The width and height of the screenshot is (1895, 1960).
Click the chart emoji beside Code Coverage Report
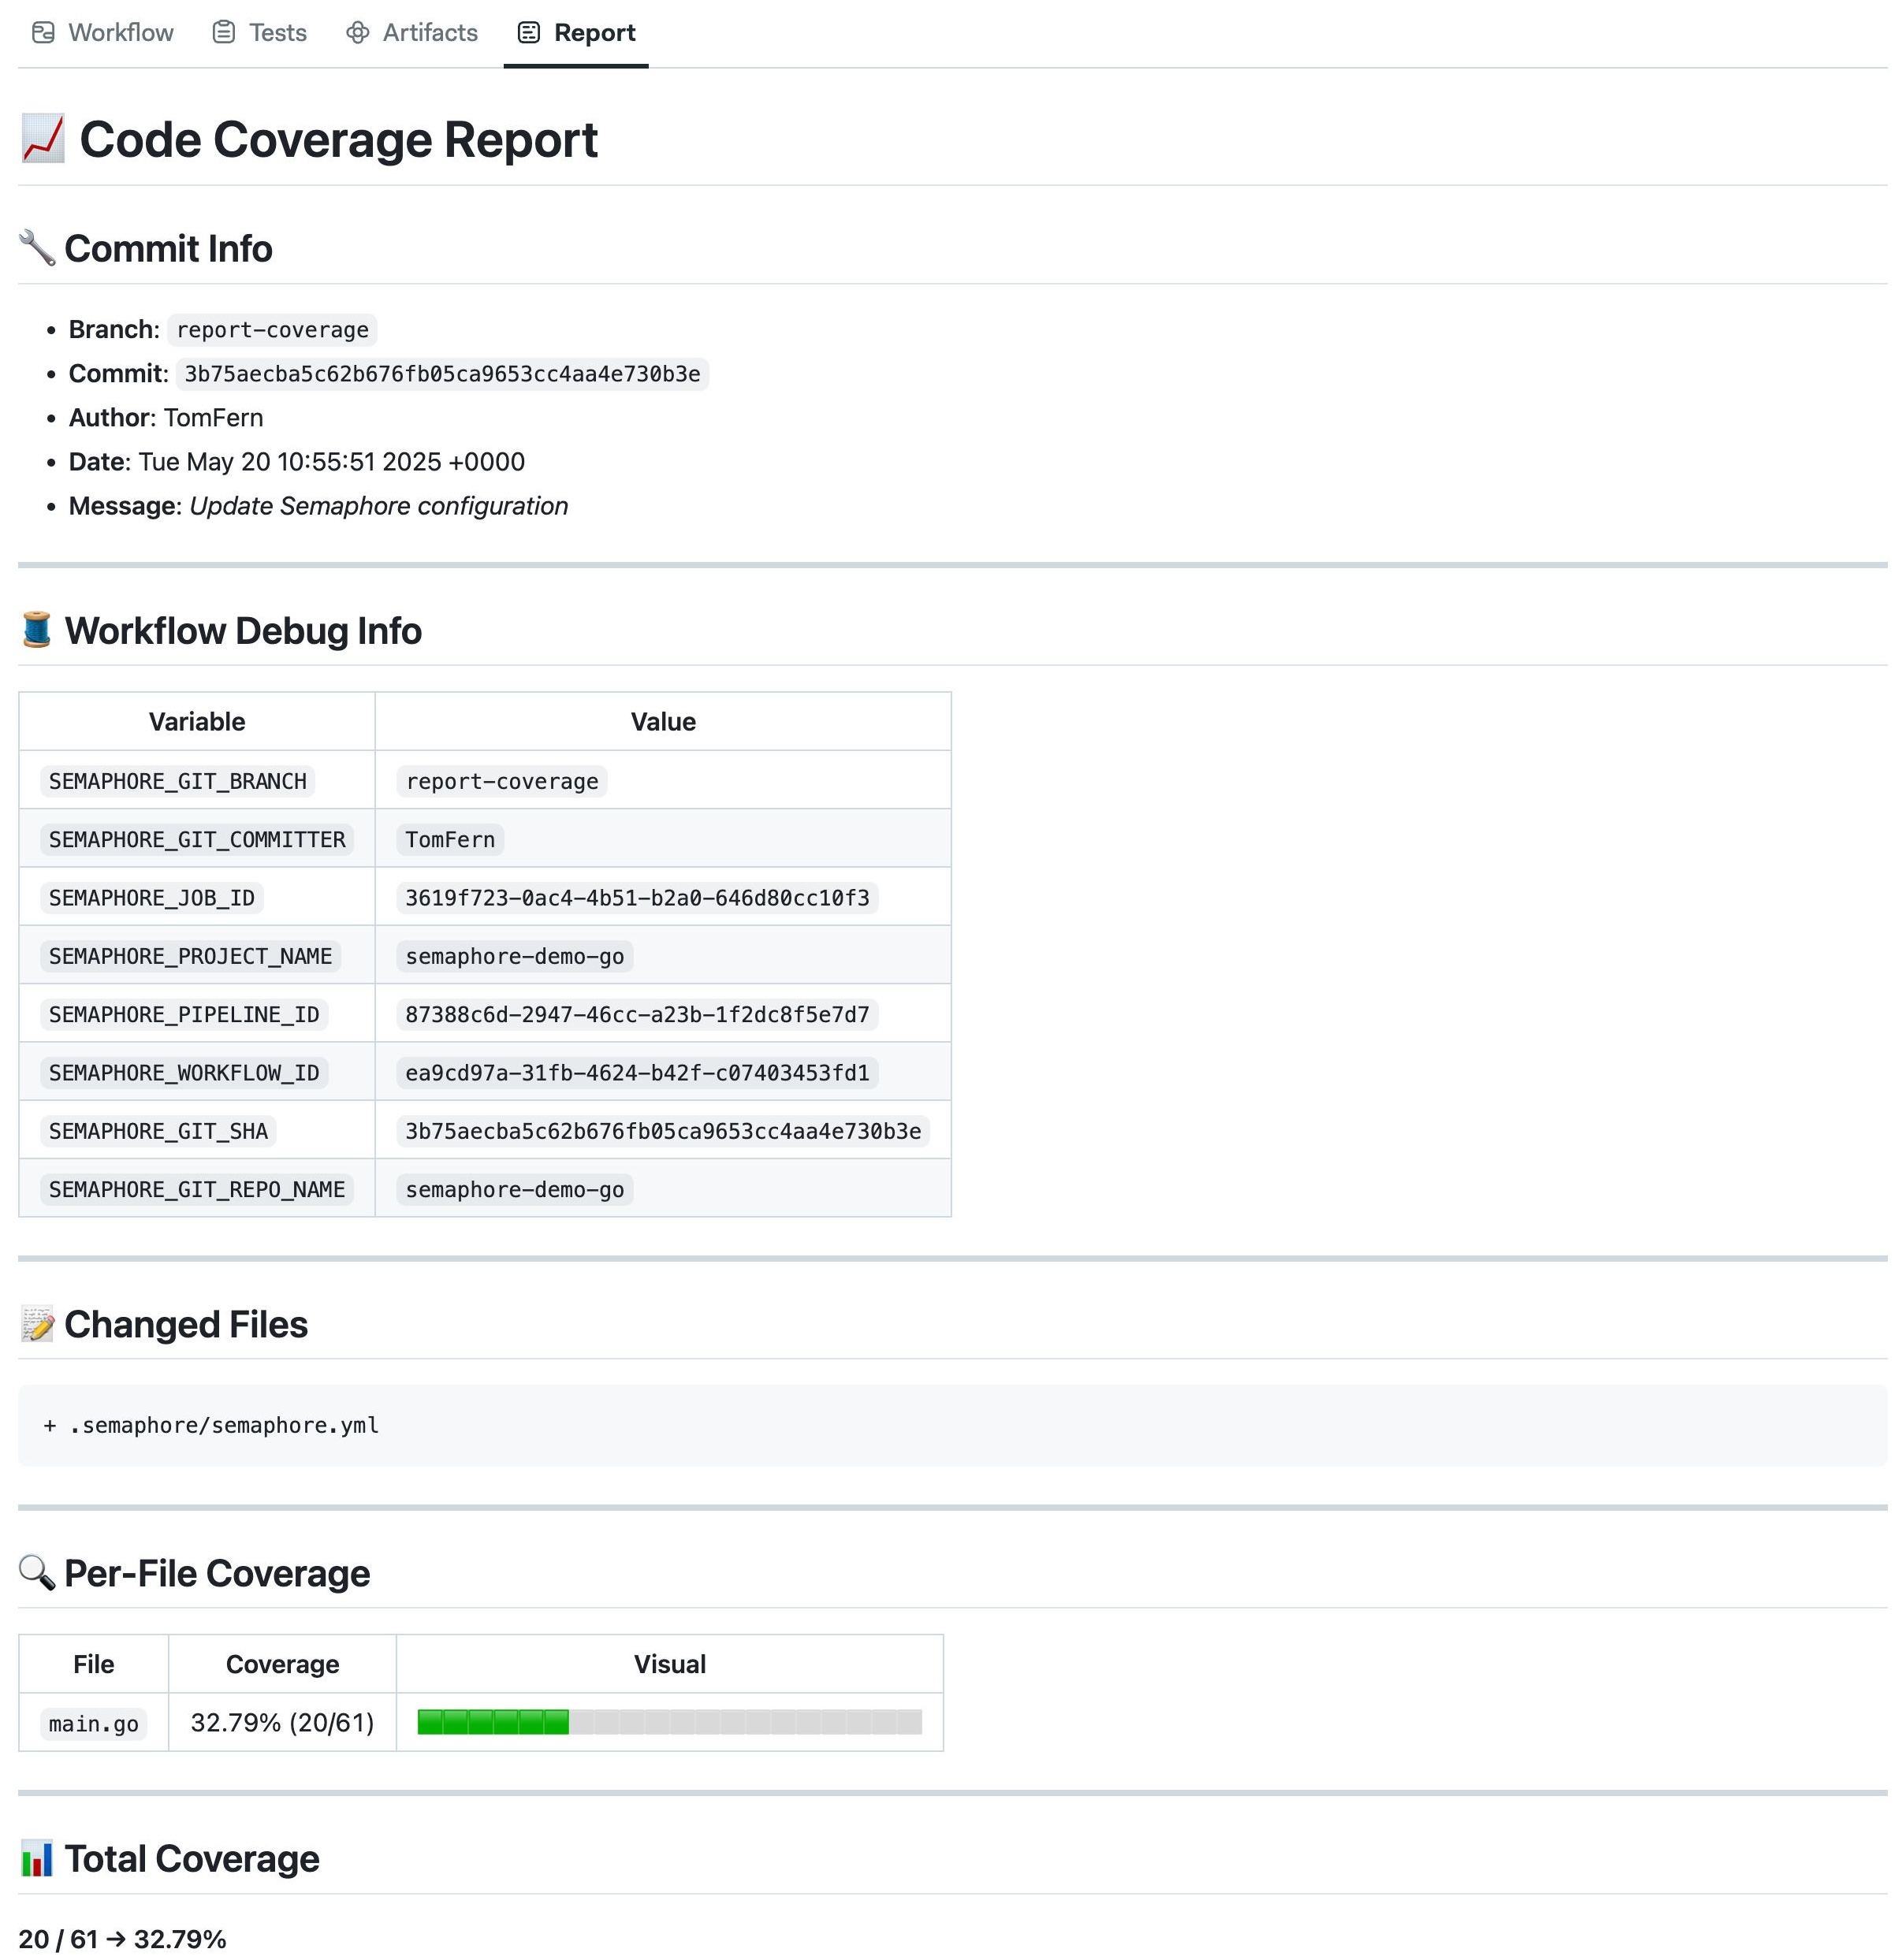tap(42, 139)
